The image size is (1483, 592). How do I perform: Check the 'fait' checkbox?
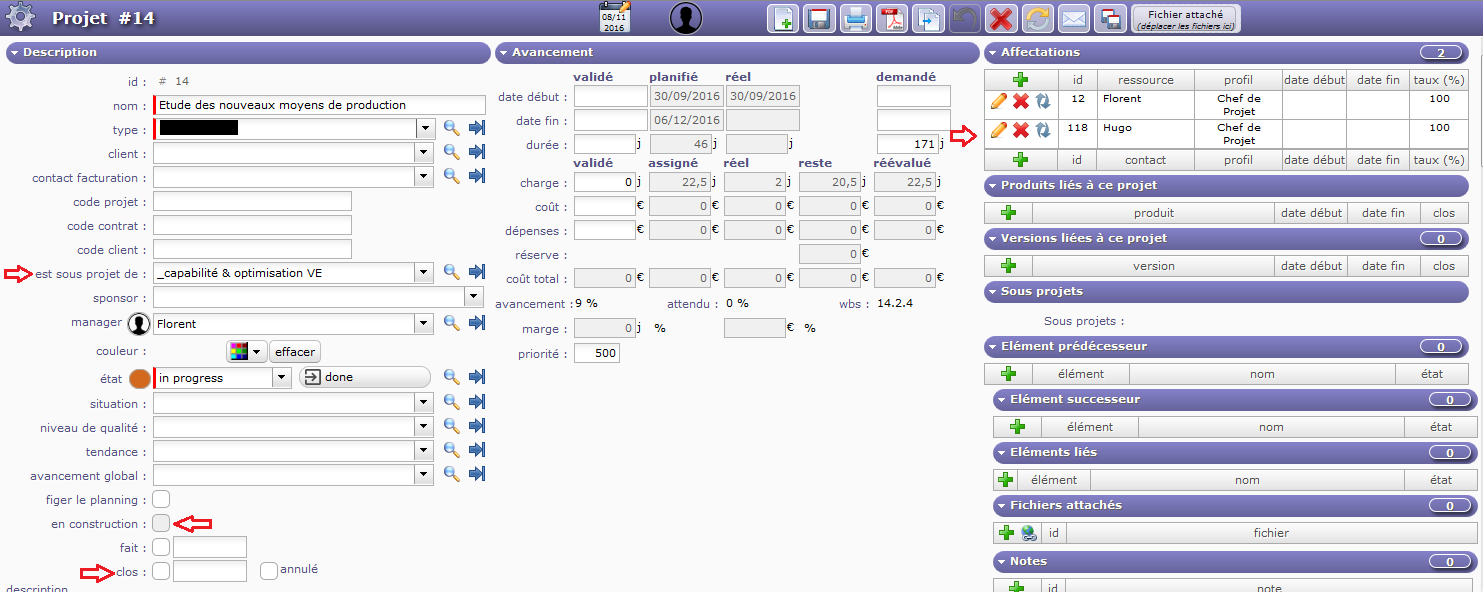click(161, 547)
